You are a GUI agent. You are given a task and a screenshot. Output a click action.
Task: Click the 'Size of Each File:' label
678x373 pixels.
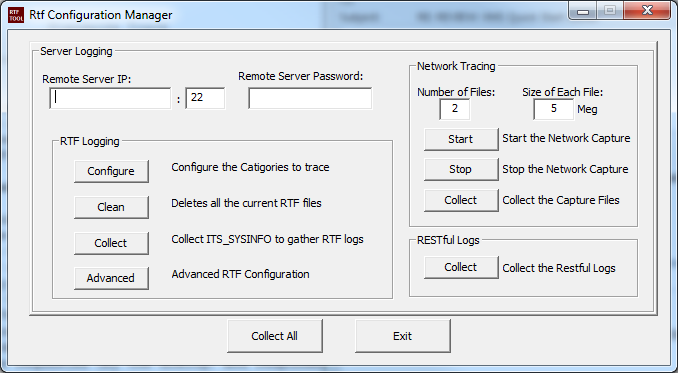pyautogui.click(x=563, y=92)
